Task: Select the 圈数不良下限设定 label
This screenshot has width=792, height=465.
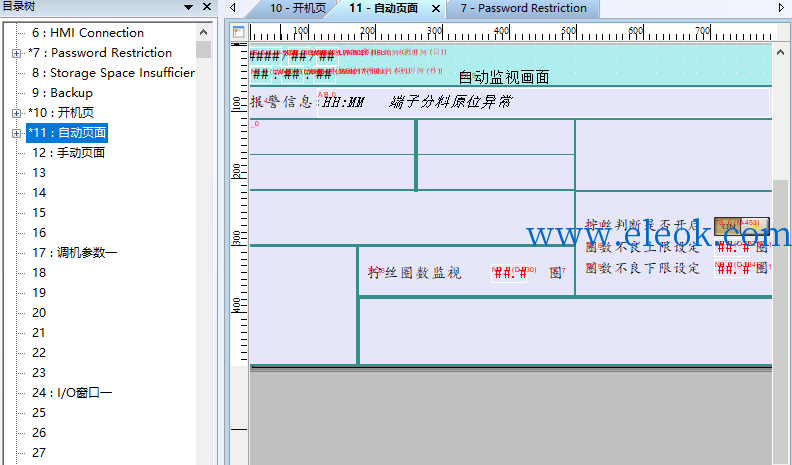Action: pyautogui.click(x=642, y=268)
